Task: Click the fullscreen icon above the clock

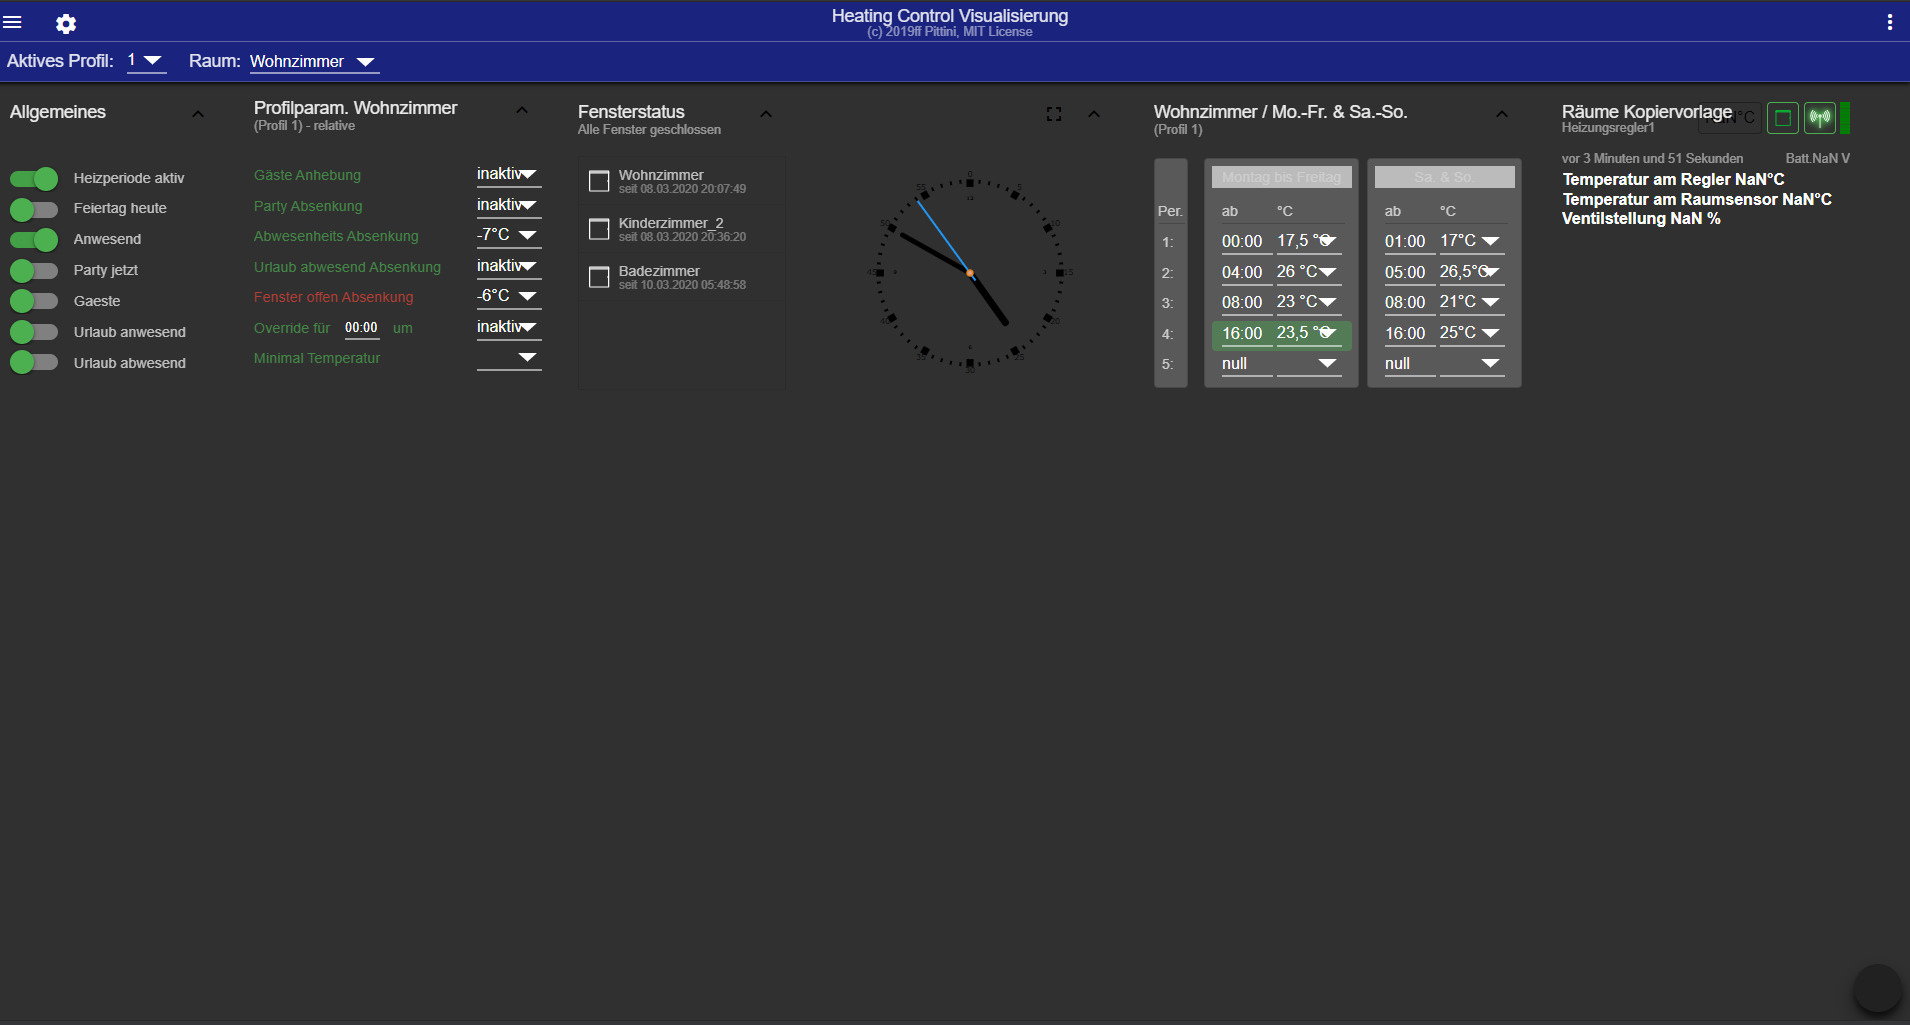Action: pyautogui.click(x=1054, y=114)
